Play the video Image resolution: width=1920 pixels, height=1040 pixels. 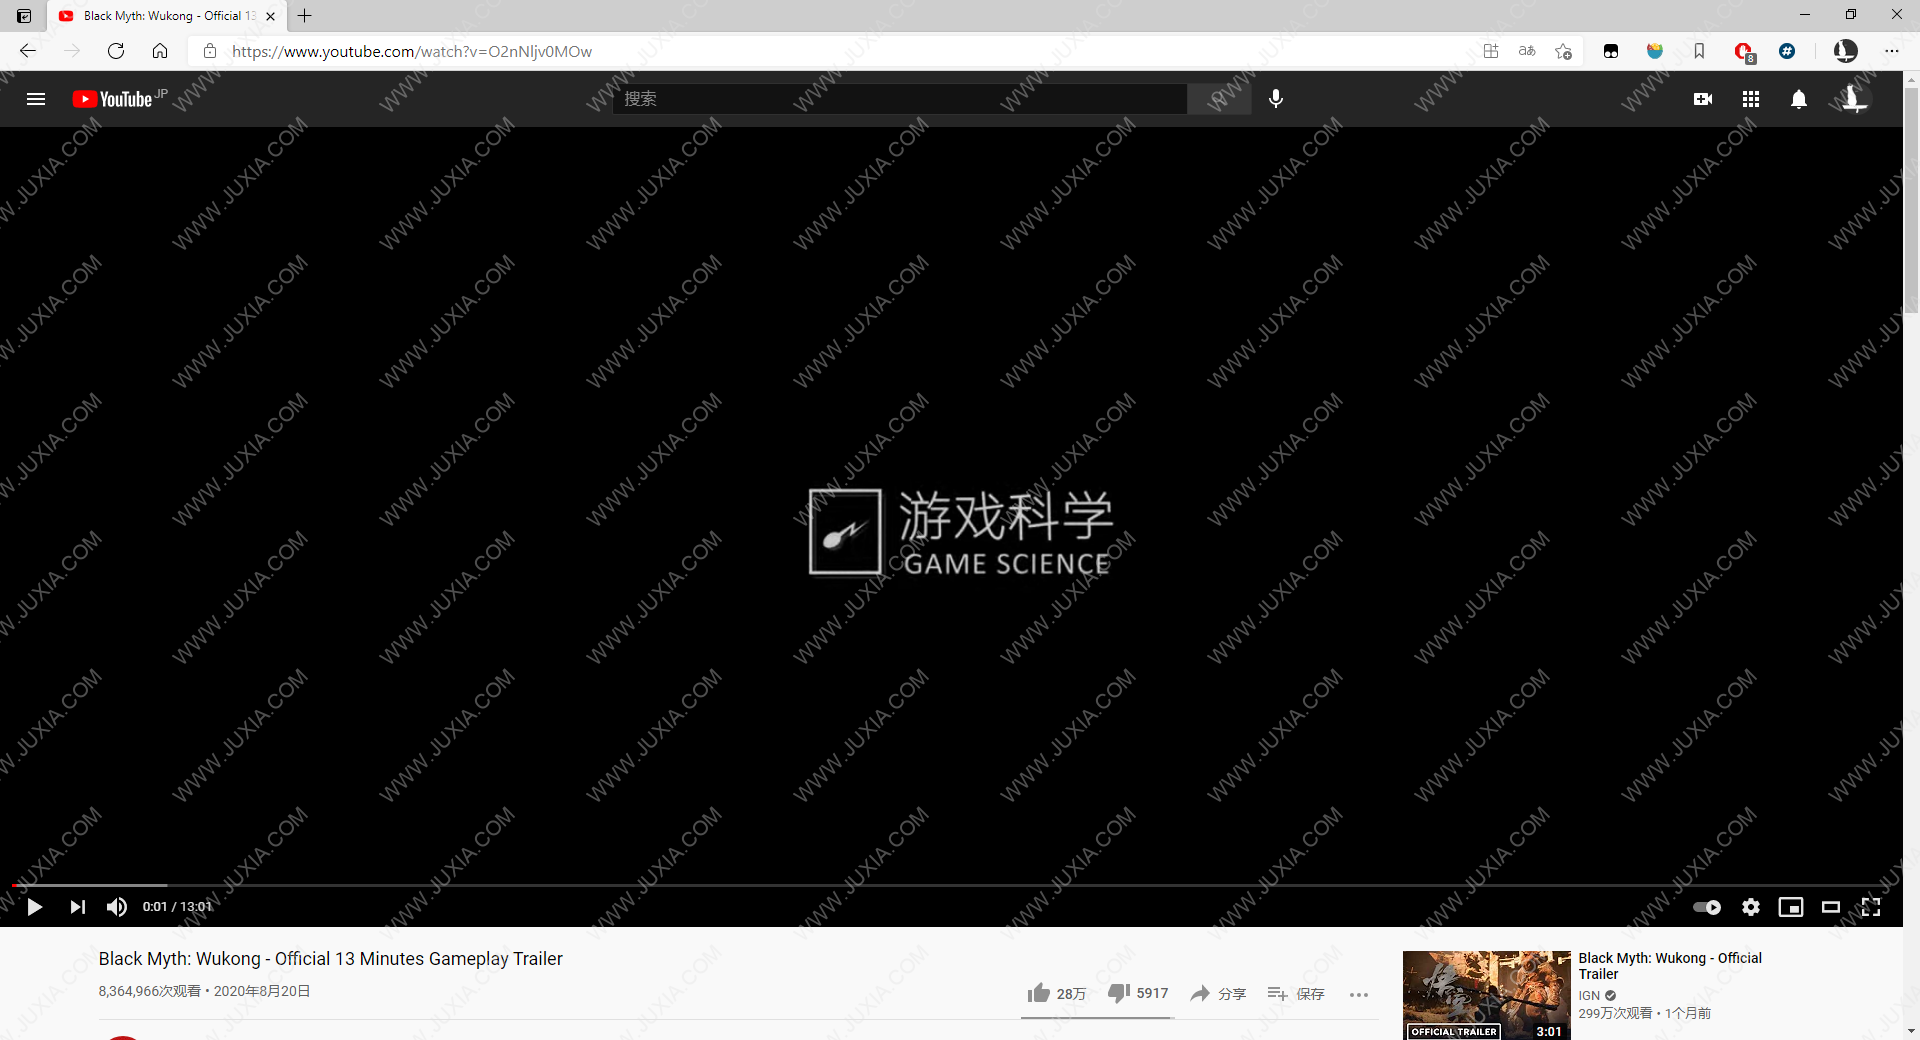tap(35, 907)
